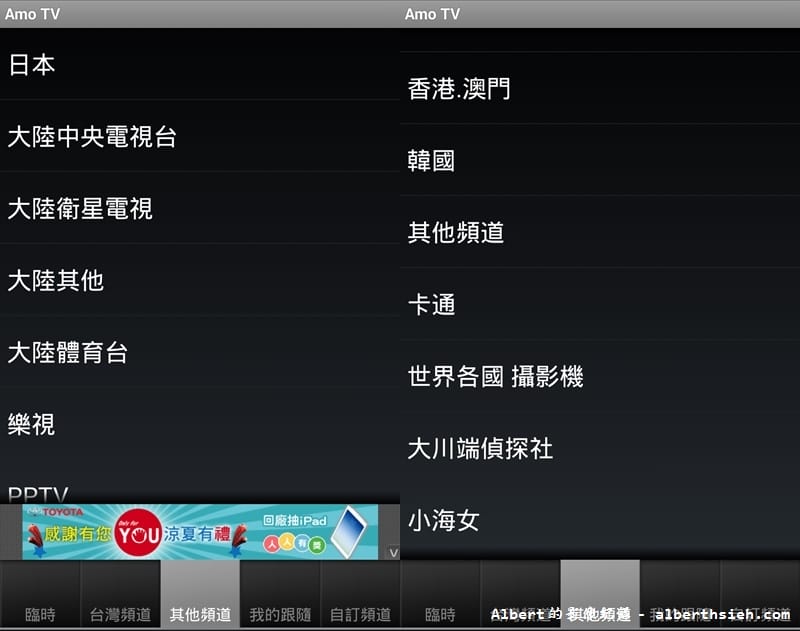The image size is (800, 631).
Task: Switch to the 其他頻道 tab beside 台灣頻道
Action: click(x=200, y=594)
